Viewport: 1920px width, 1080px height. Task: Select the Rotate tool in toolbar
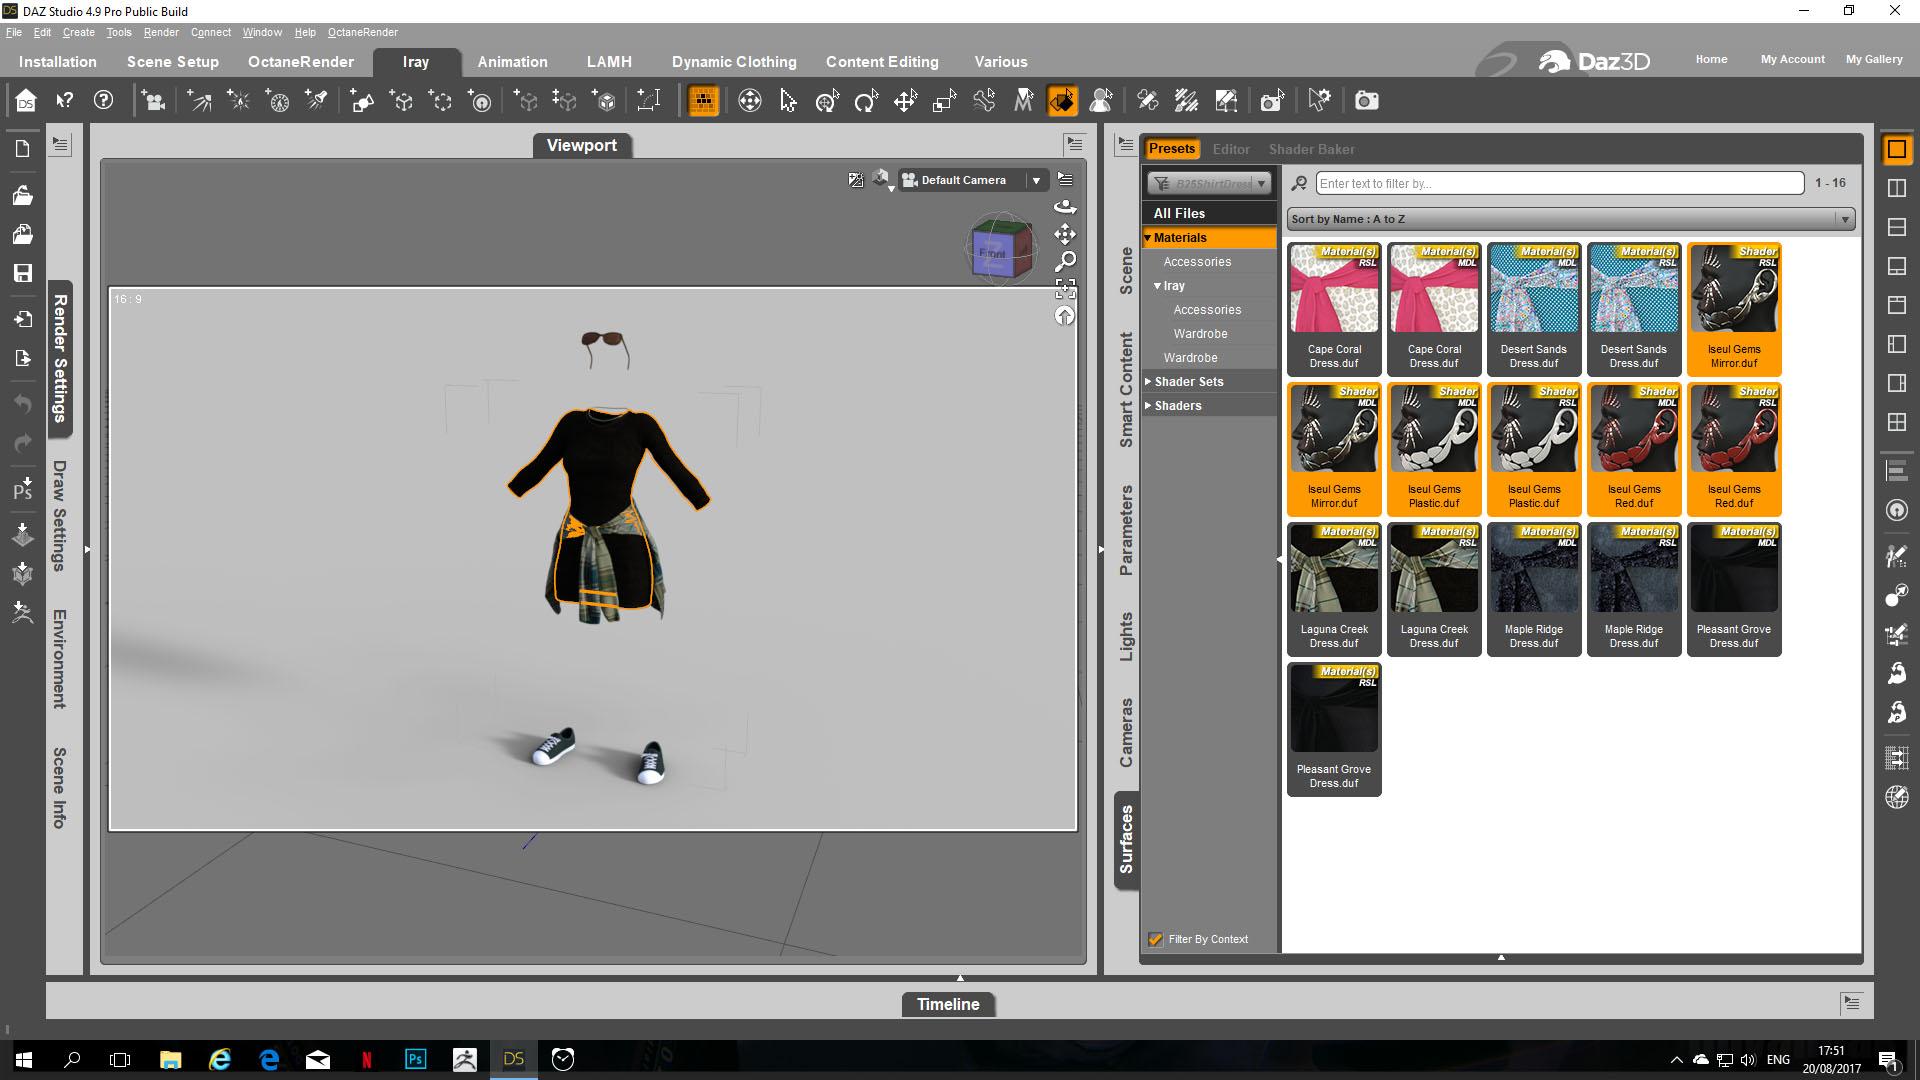(866, 101)
